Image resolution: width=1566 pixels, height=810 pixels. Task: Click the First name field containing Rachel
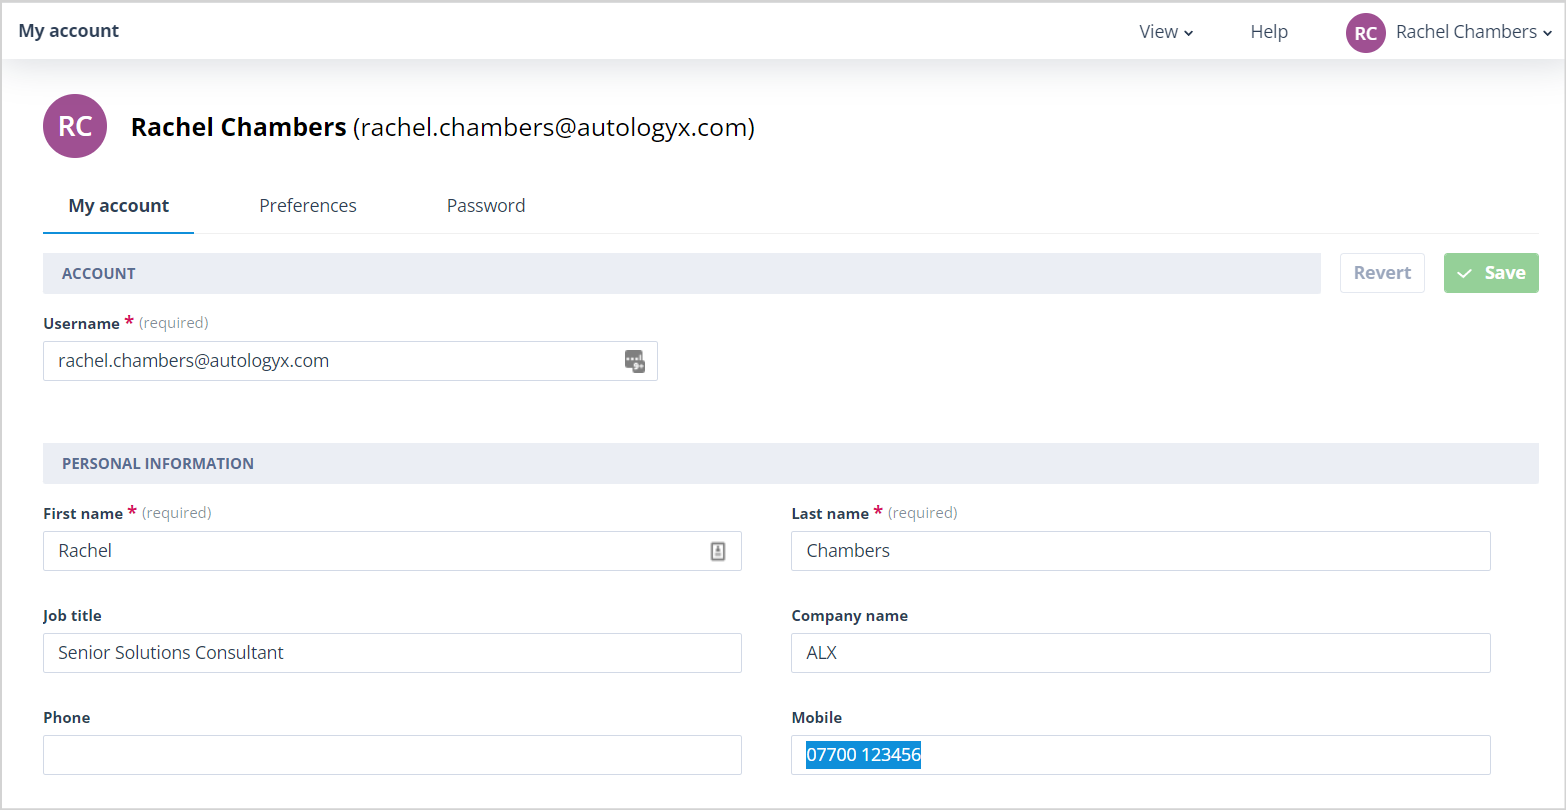[392, 551]
